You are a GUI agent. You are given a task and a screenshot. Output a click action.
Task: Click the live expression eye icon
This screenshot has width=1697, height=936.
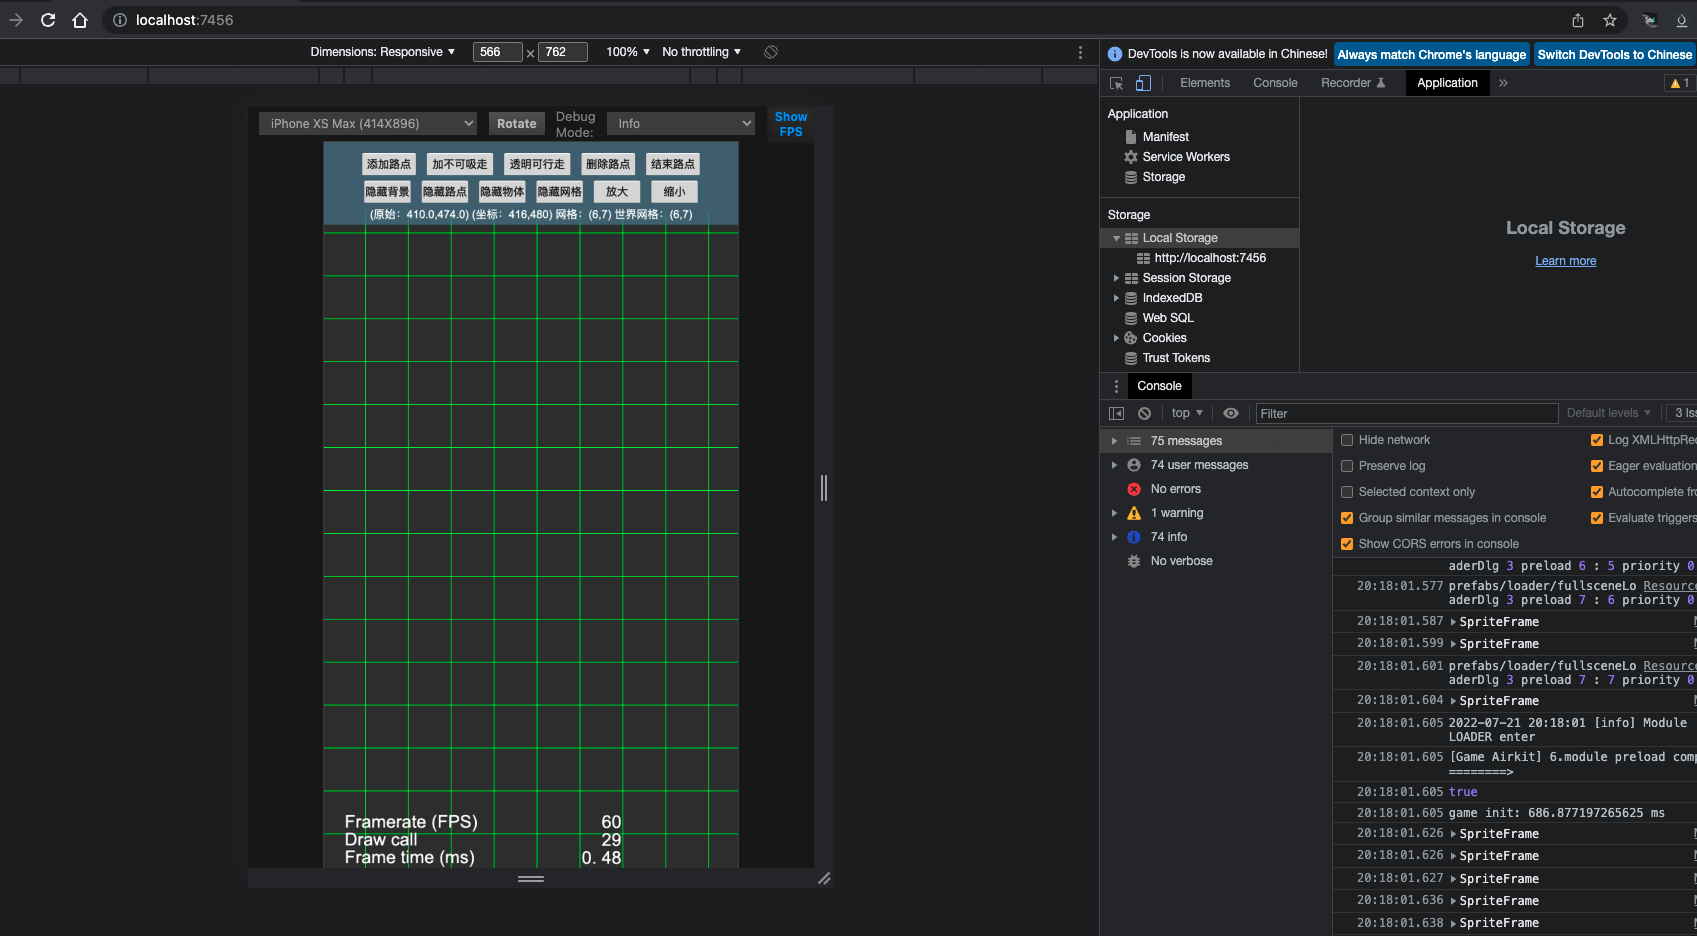click(1231, 413)
